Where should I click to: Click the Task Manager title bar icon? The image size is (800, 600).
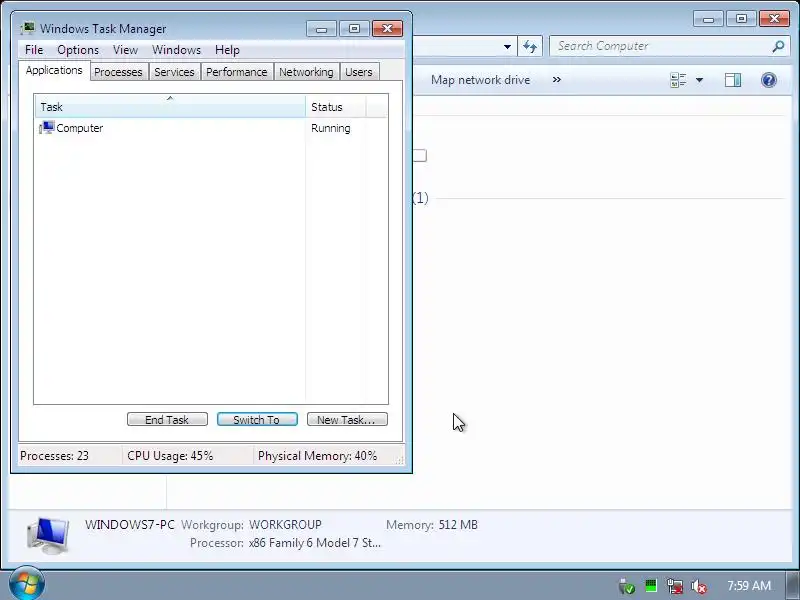click(28, 28)
